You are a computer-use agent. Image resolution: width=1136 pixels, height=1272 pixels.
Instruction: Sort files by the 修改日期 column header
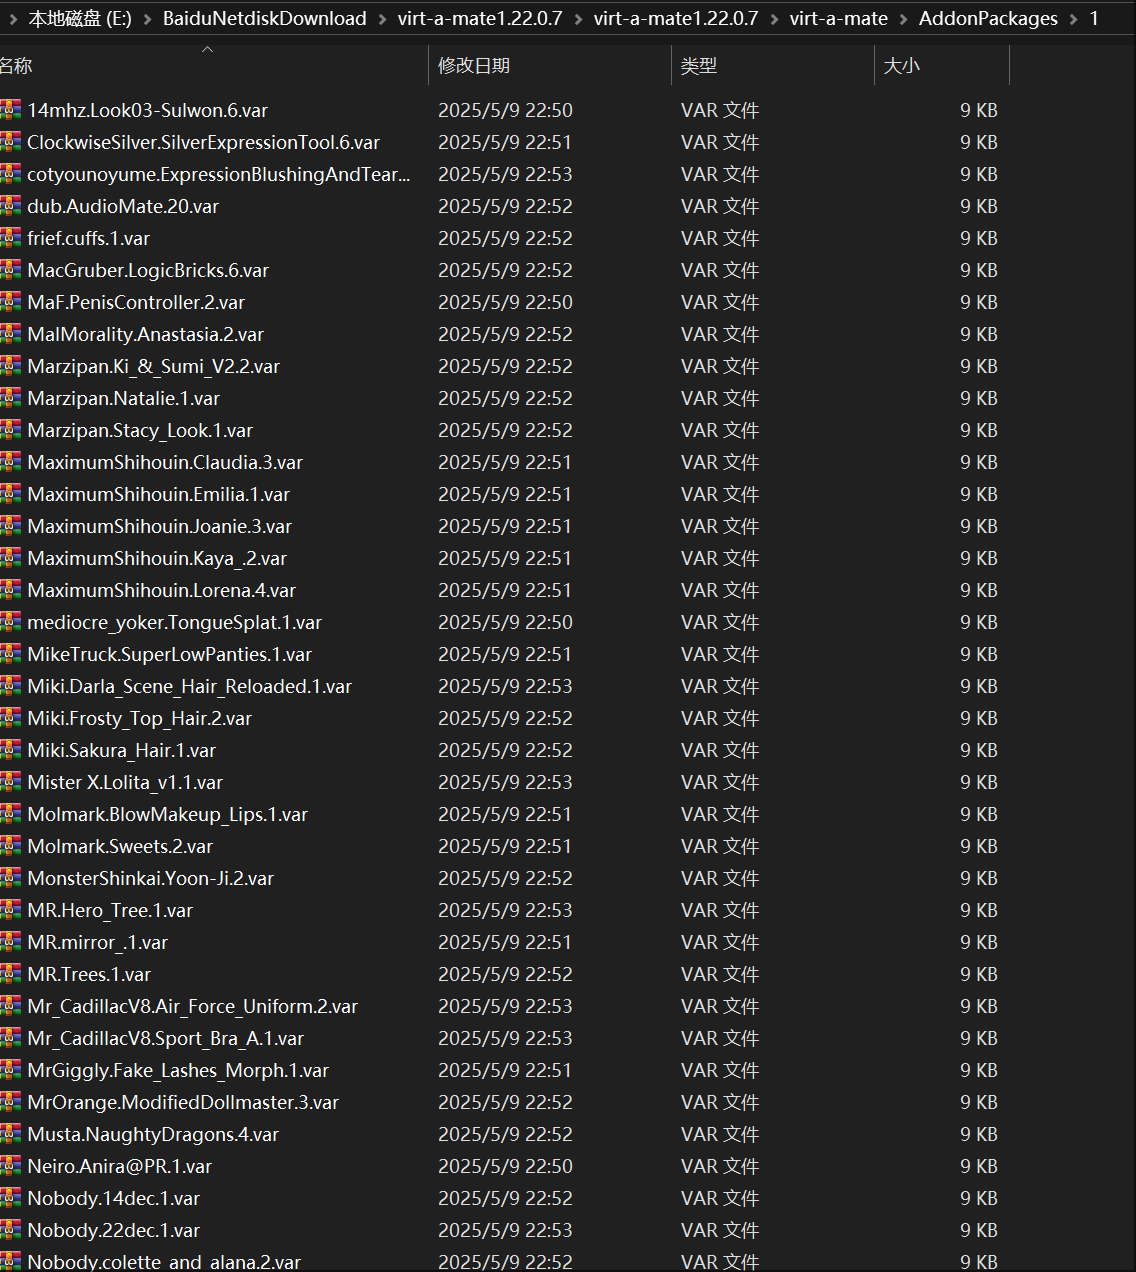[550, 65]
